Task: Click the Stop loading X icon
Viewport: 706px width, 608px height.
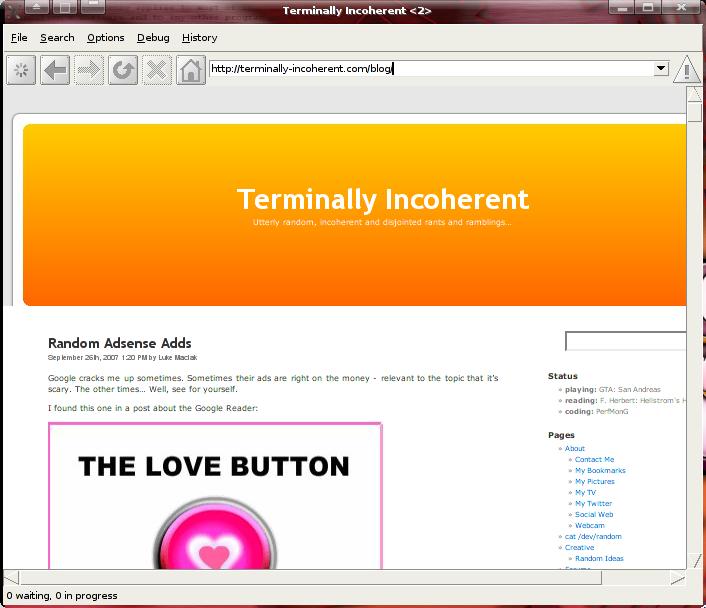Action: click(157, 70)
